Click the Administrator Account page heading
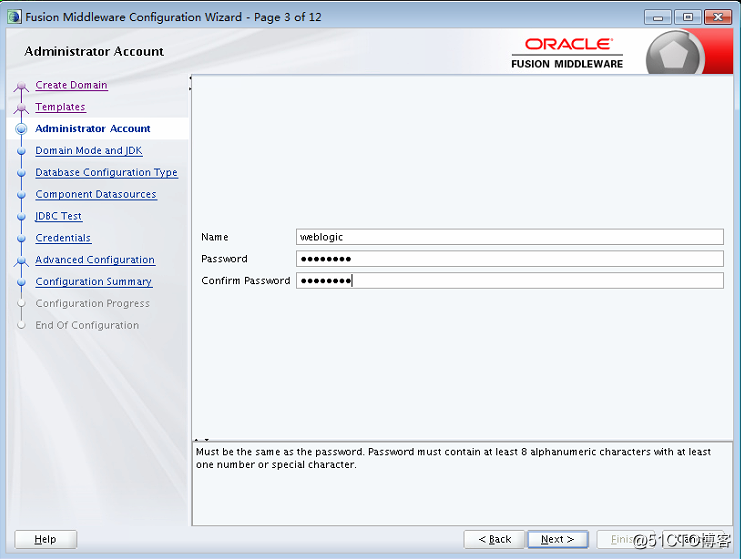Image resolution: width=741 pixels, height=559 pixels. [94, 51]
